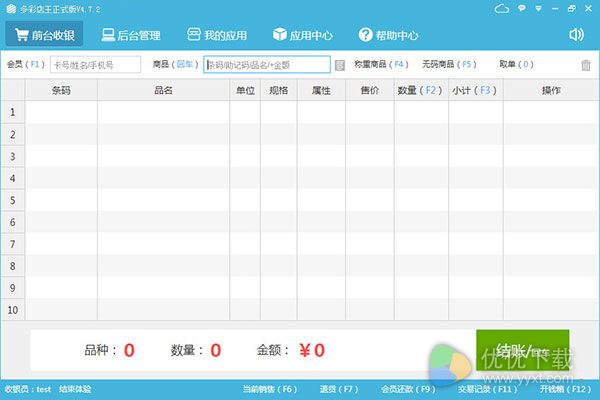This screenshot has height=400, width=600.
Task: Click the 品种 count value
Action: (129, 350)
